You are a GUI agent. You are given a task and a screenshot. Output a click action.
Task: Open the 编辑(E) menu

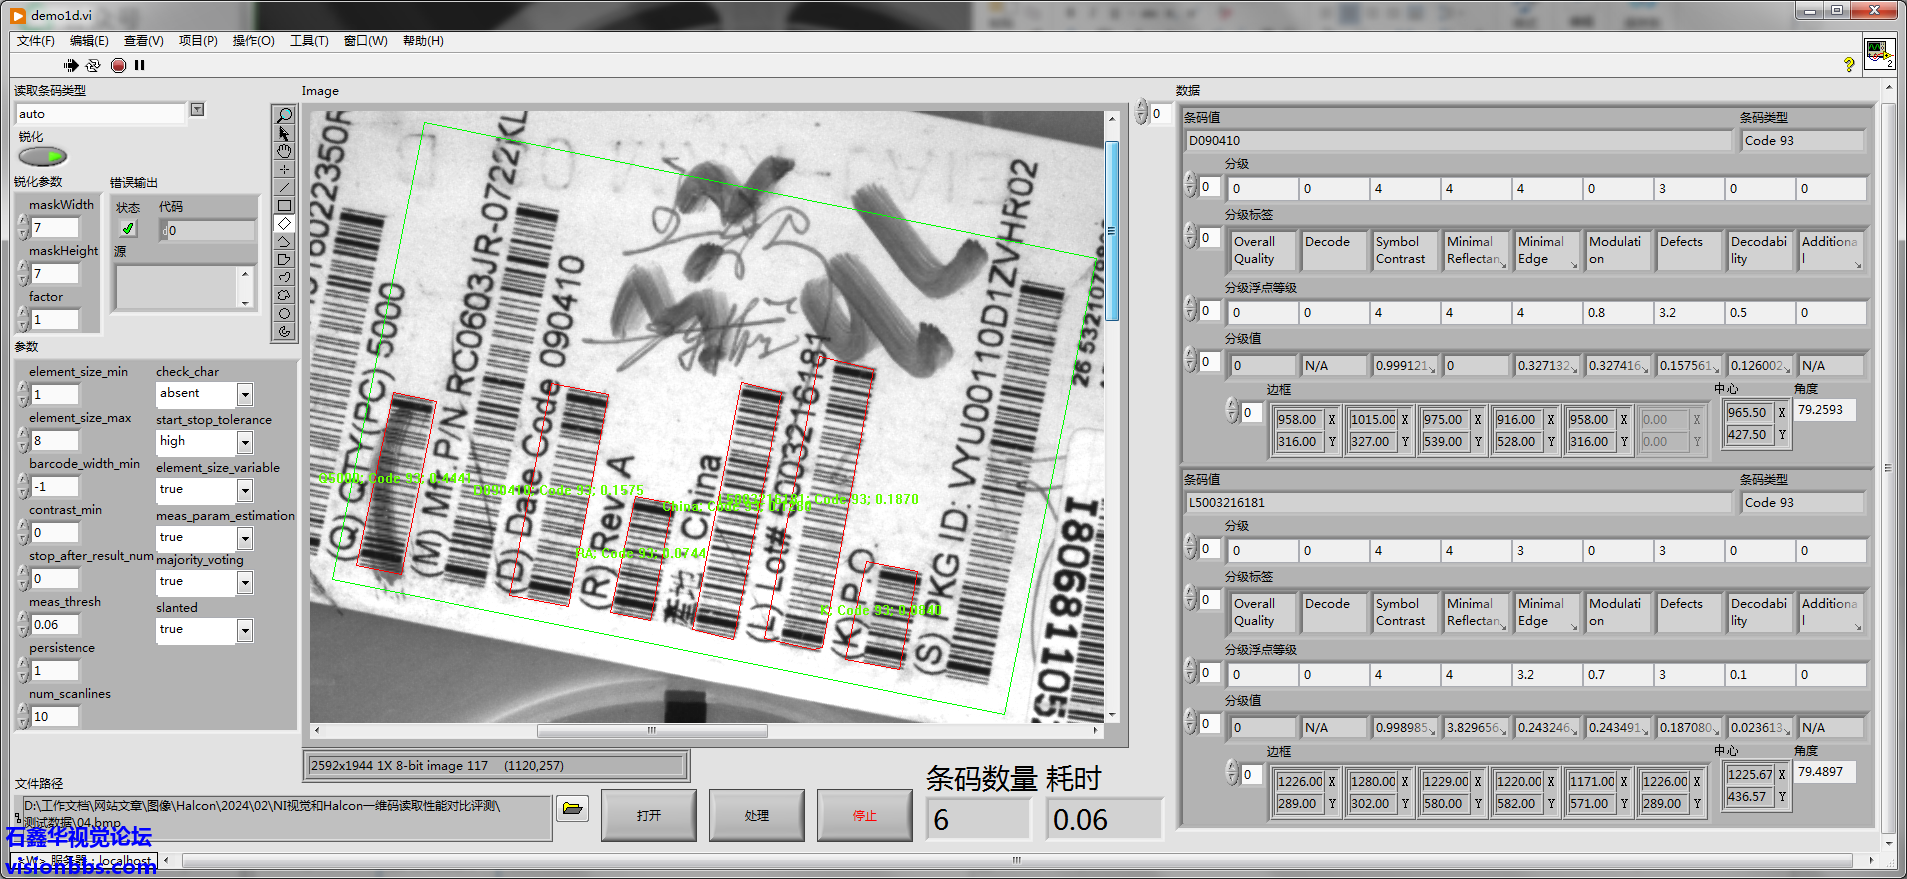[89, 41]
